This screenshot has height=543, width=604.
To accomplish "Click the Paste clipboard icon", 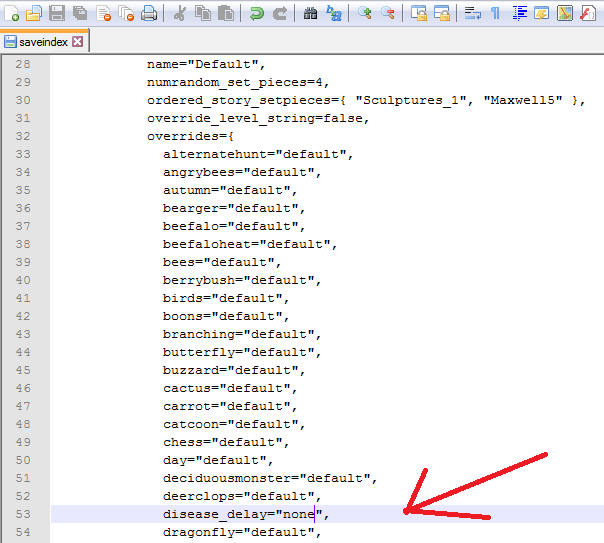I will pos(226,13).
